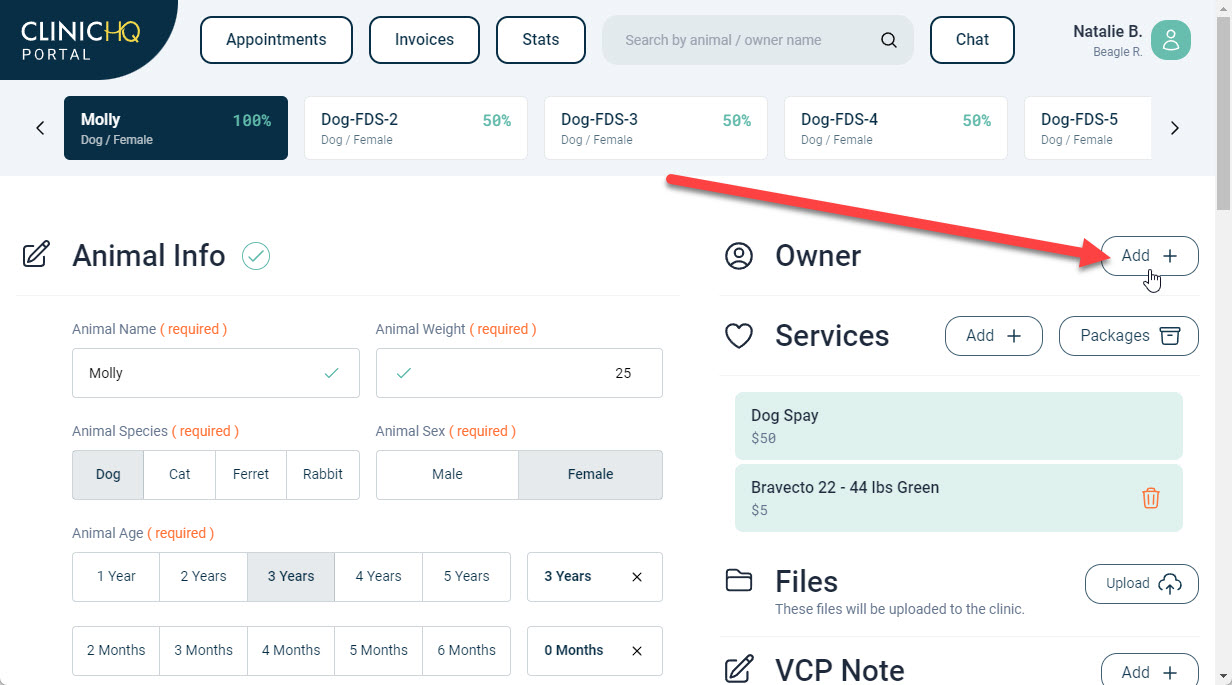The image size is (1232, 685).
Task: Open Packages with the box icon
Action: 1128,336
